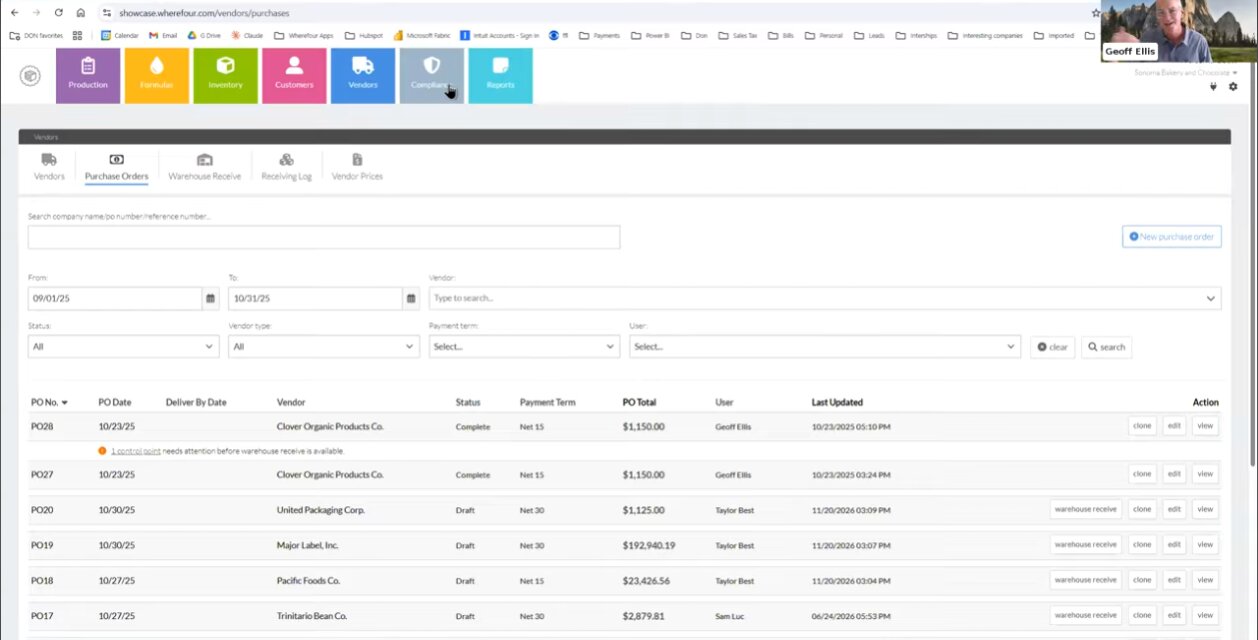Open the Production module tile
Image resolution: width=1258 pixels, height=640 pixels.
point(88,75)
